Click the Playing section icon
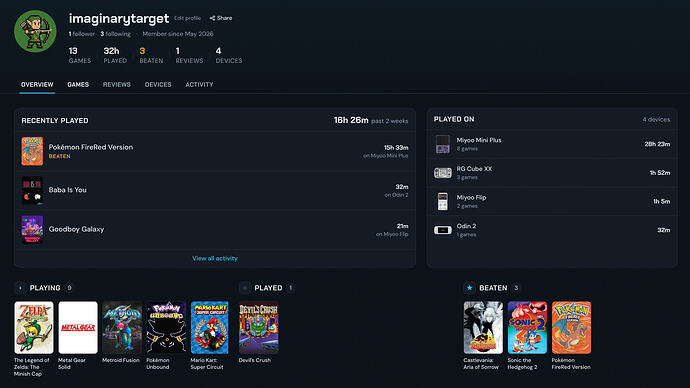 point(20,288)
